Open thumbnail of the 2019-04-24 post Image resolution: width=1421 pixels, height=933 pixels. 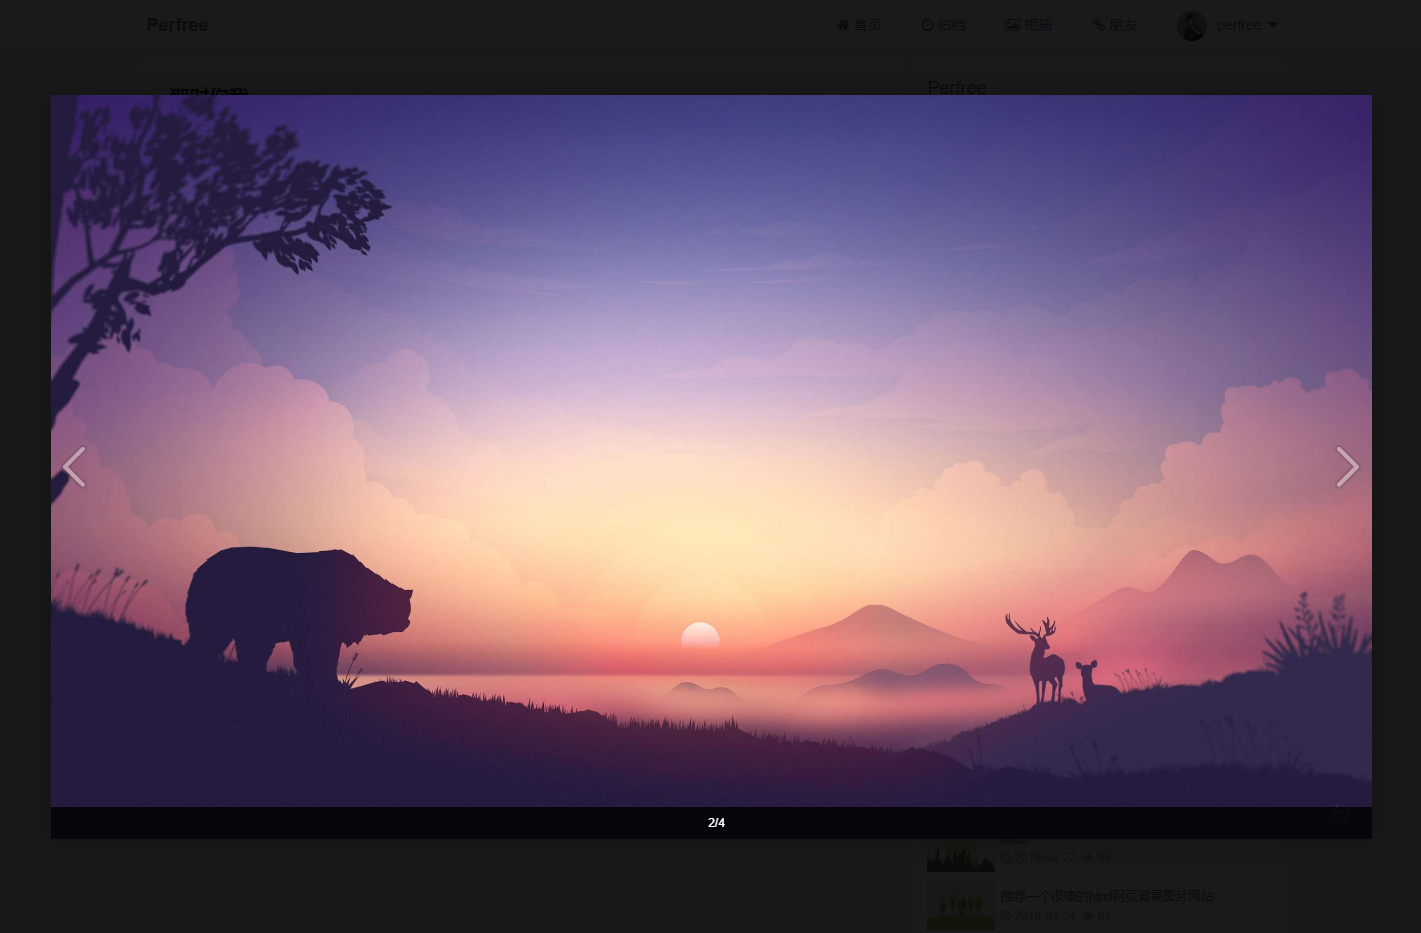pos(960,904)
